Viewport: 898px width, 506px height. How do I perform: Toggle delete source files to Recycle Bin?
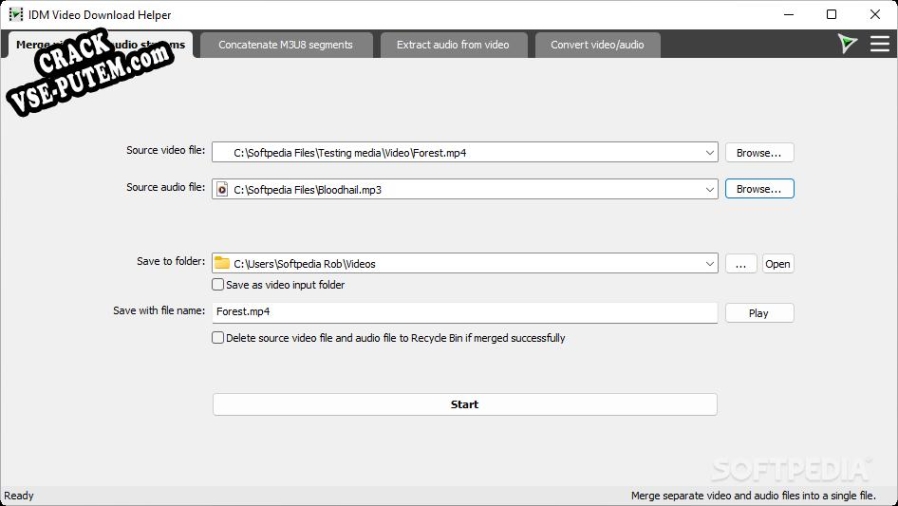pos(218,338)
